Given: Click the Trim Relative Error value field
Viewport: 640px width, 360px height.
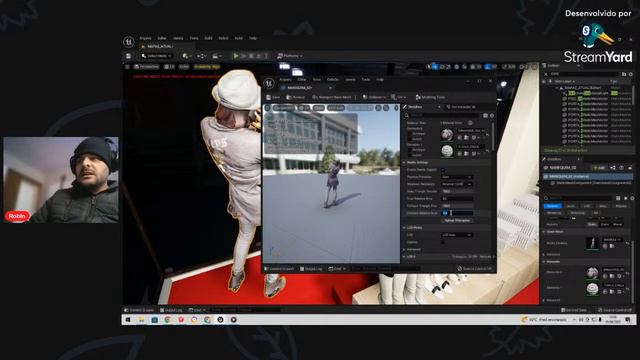Looking at the screenshot, I should point(457,198).
